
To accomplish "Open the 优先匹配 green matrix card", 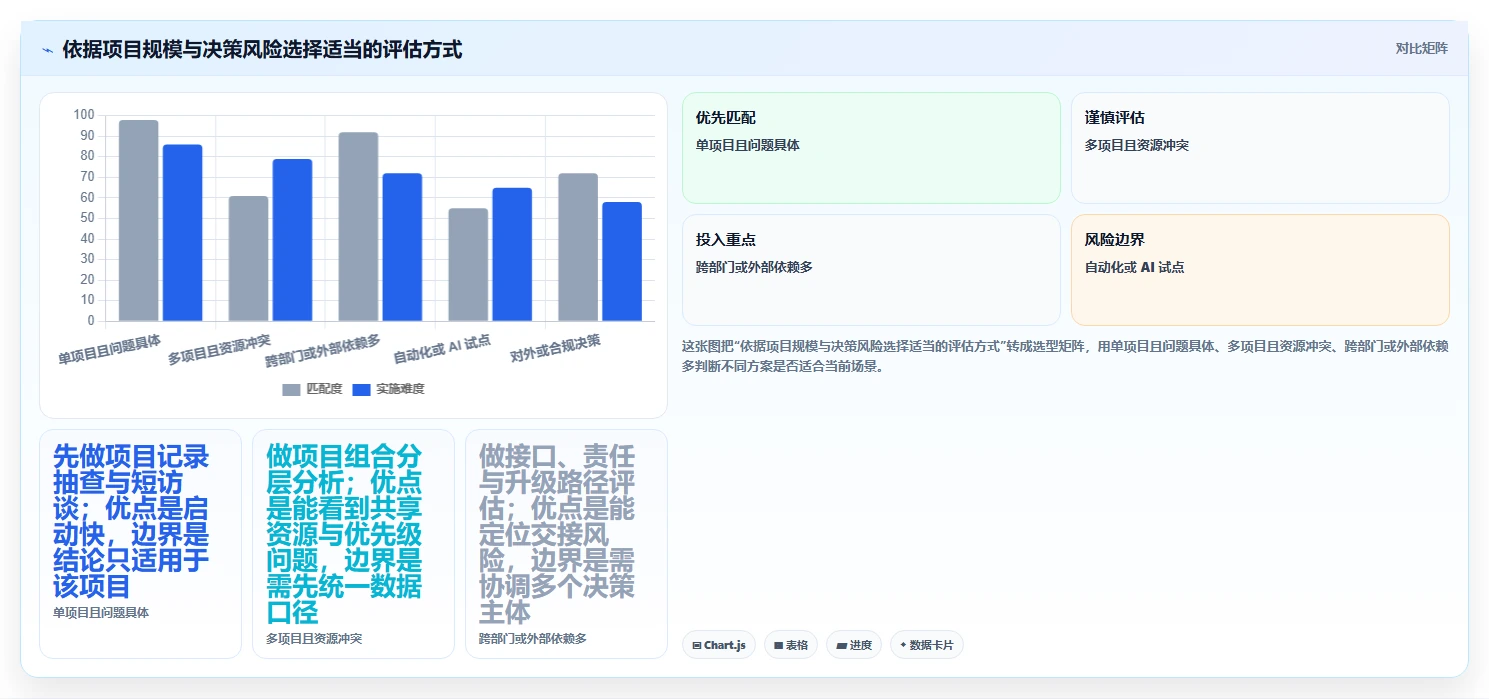I will click(871, 148).
